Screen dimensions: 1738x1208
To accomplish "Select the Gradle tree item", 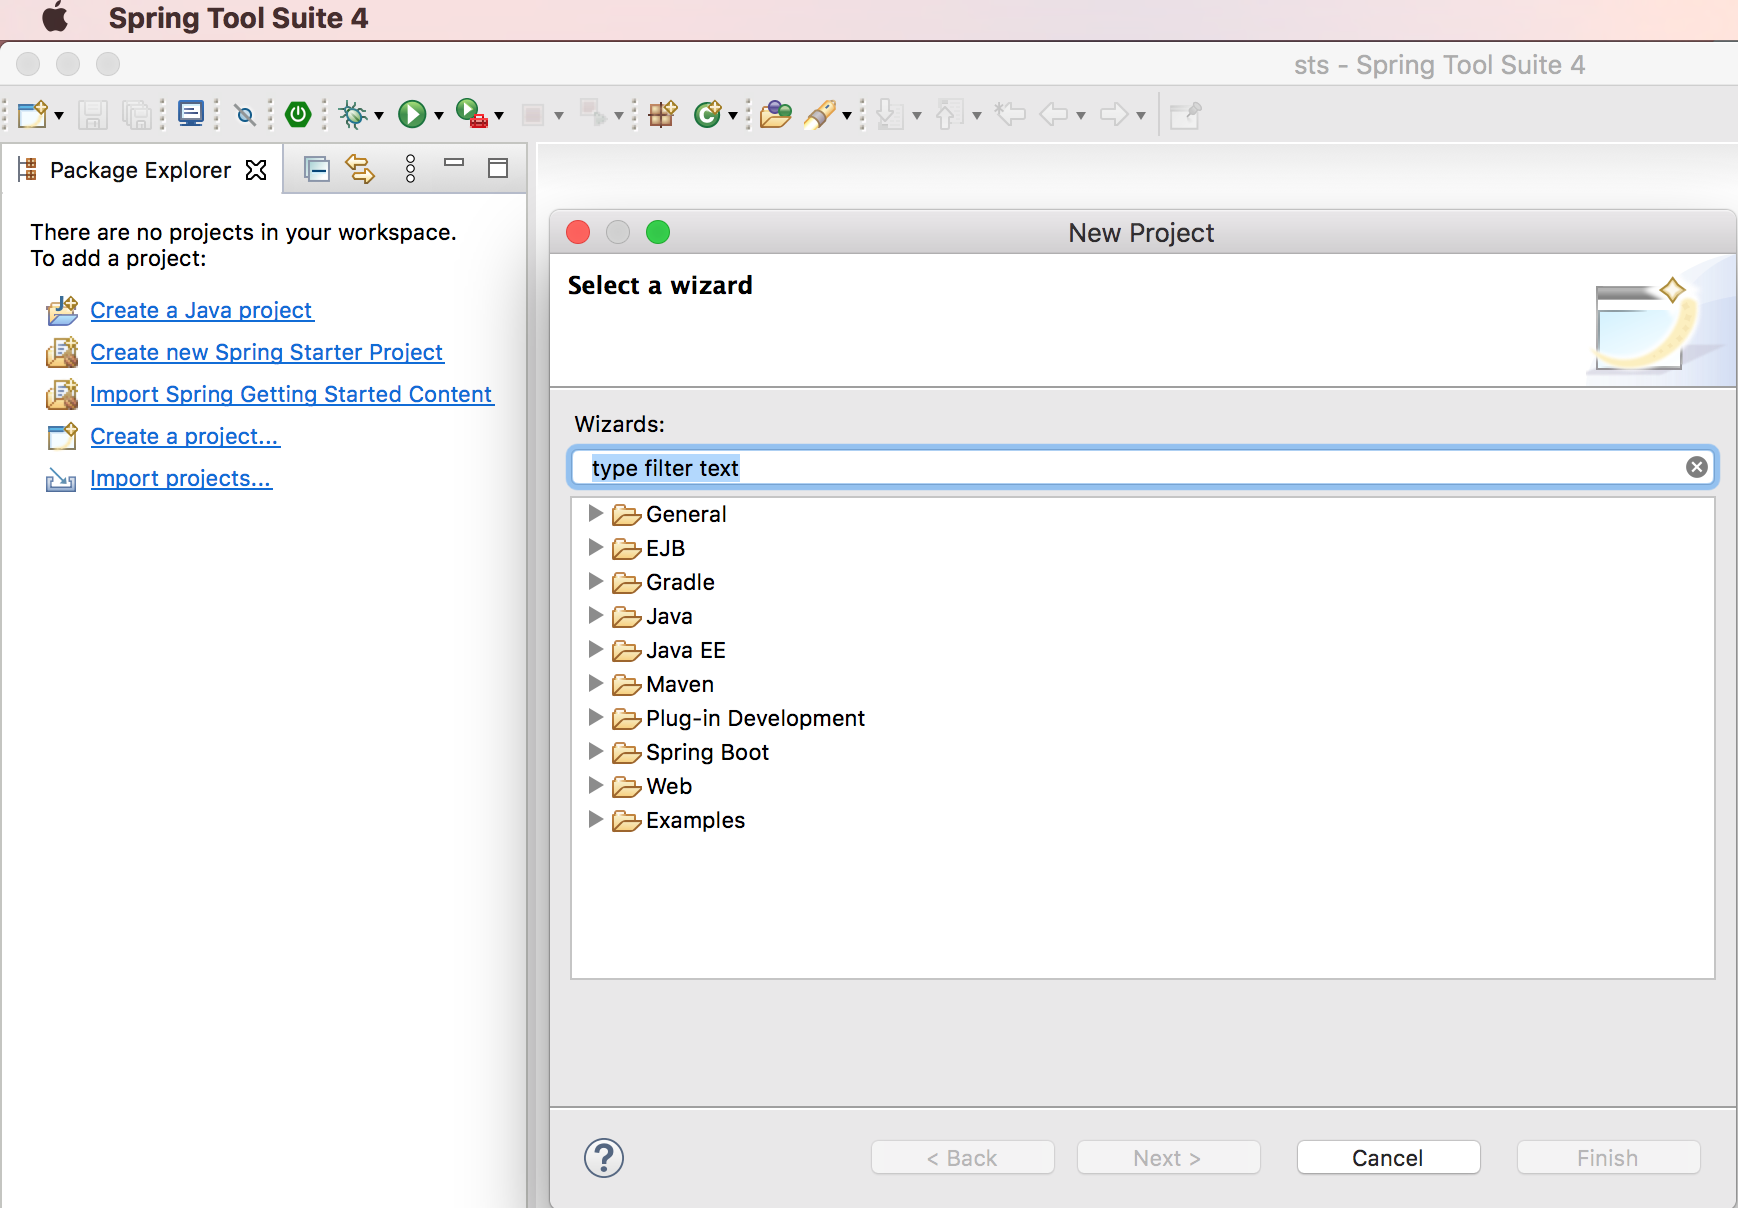I will (x=680, y=582).
